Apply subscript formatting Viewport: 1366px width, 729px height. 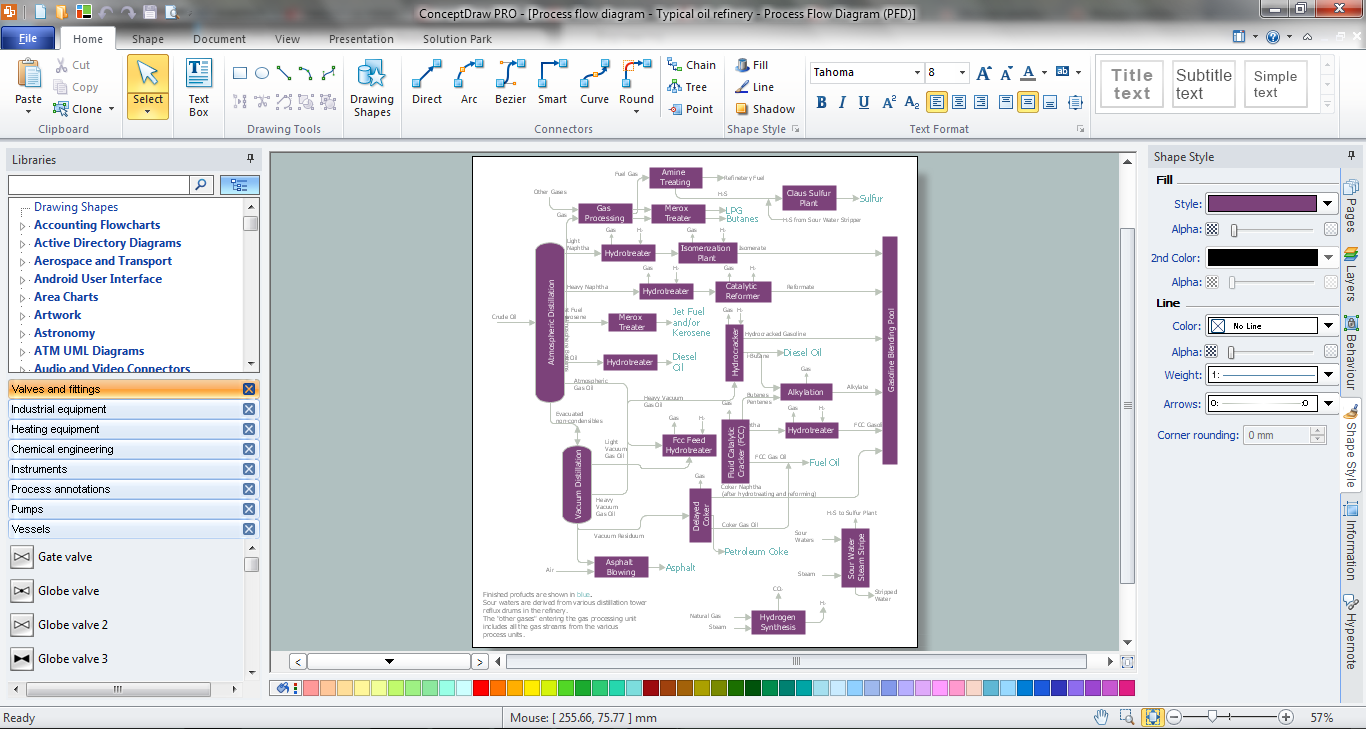coord(911,102)
